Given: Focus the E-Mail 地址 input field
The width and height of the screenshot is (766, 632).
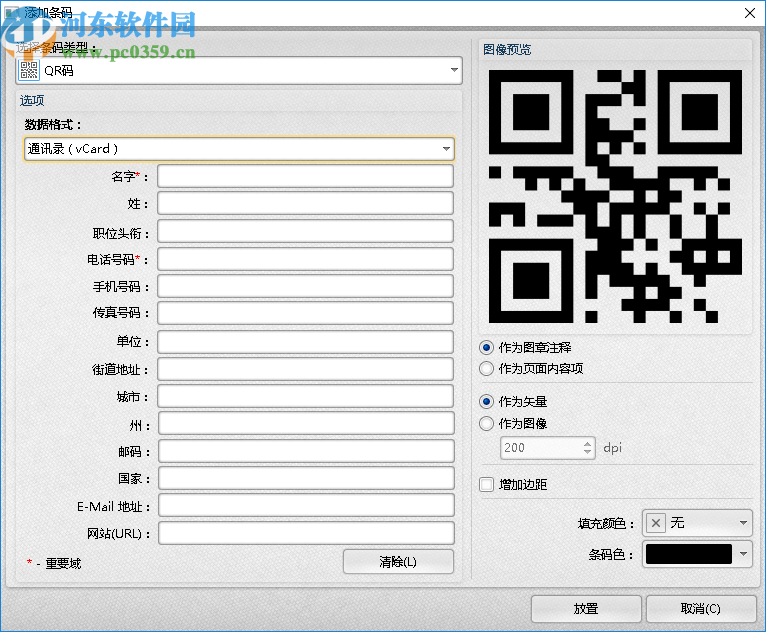Looking at the screenshot, I should (306, 506).
